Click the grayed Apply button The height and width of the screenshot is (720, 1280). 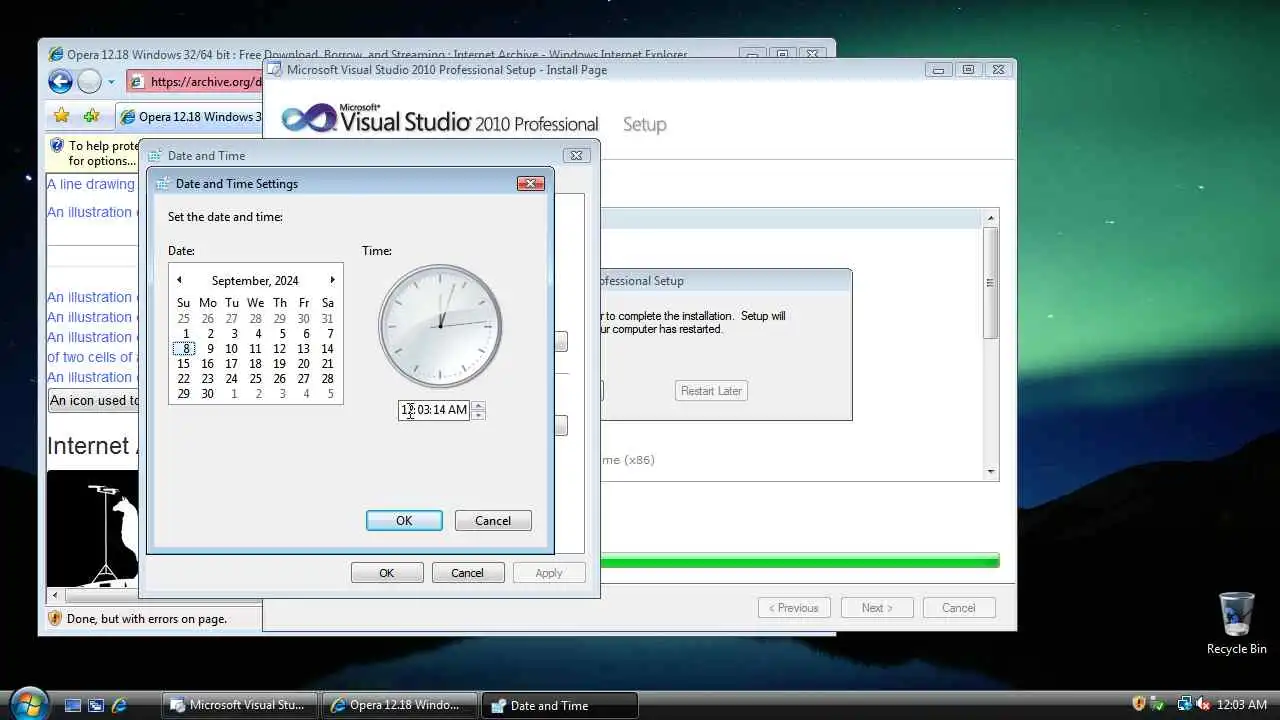(x=549, y=573)
